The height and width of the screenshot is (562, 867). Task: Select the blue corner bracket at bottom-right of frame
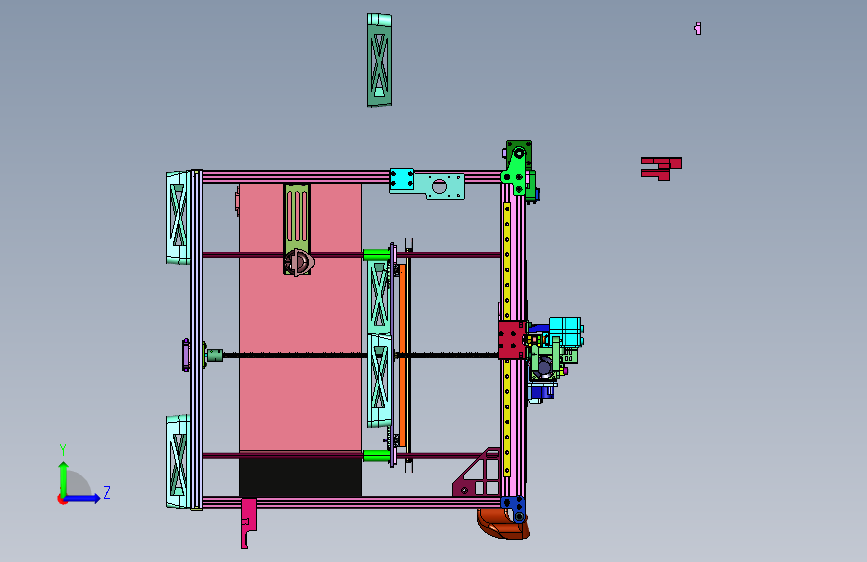pyautogui.click(x=513, y=508)
